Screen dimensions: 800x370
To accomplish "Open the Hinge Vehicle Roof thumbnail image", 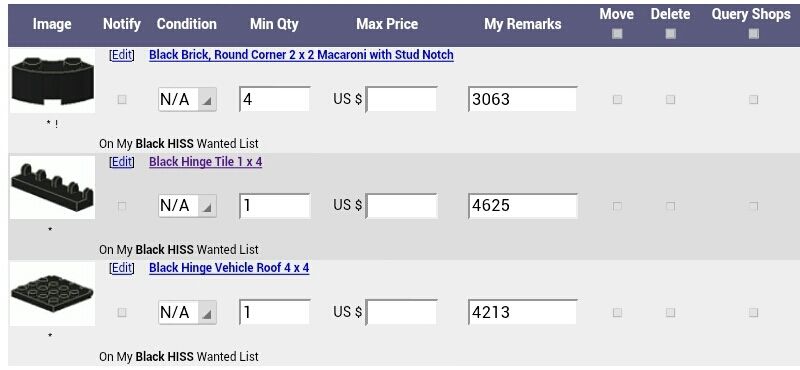I will (52, 294).
